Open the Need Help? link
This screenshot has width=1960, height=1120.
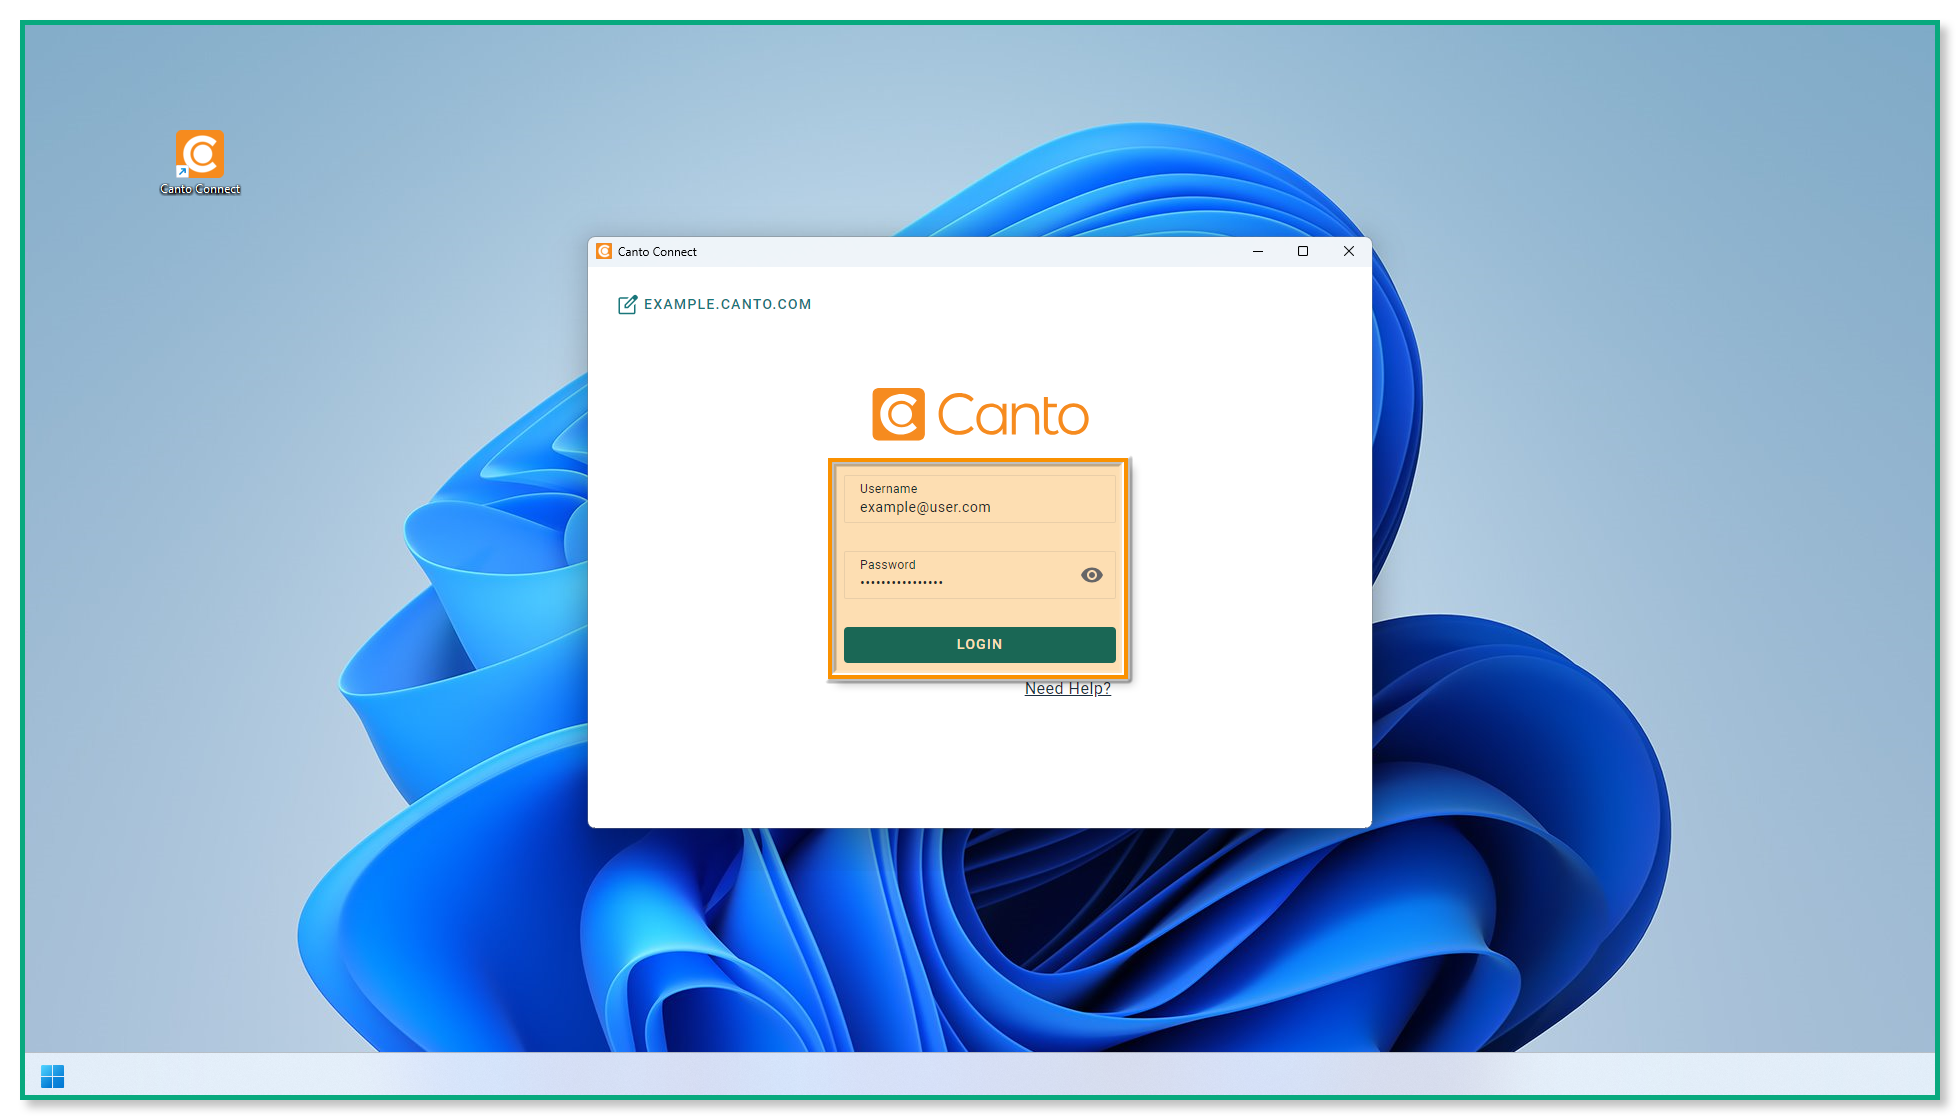[1067, 688]
